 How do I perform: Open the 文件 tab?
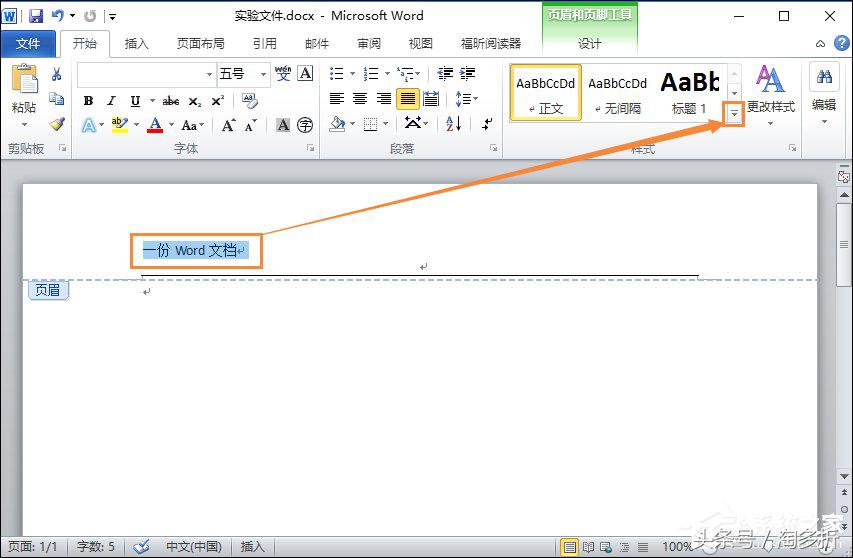pyautogui.click(x=28, y=44)
